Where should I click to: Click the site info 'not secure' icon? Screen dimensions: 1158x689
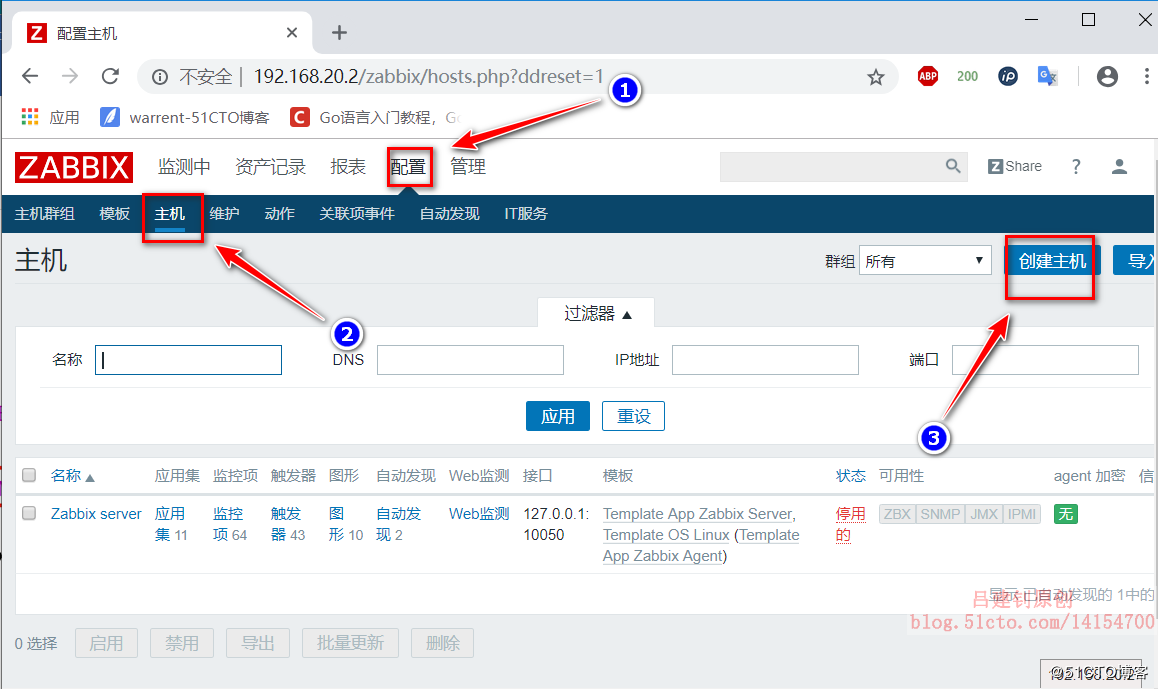(160, 77)
